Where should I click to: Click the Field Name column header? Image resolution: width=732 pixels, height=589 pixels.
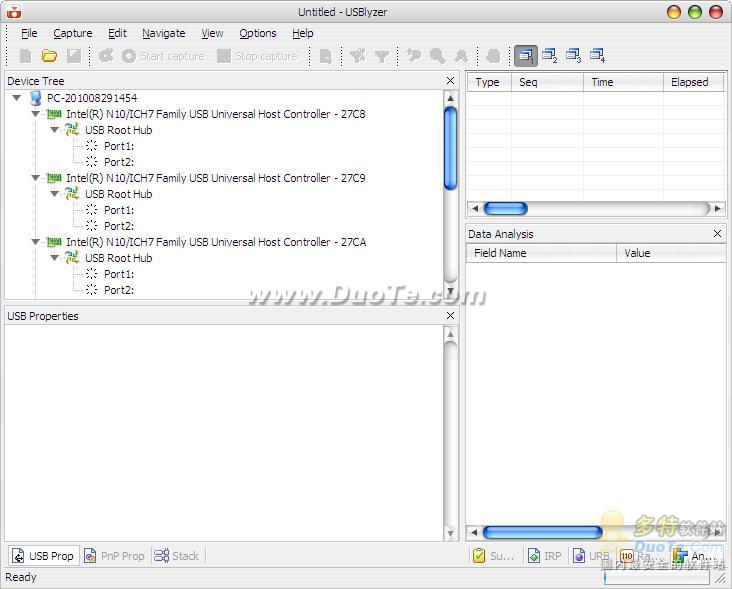[x=542, y=253]
